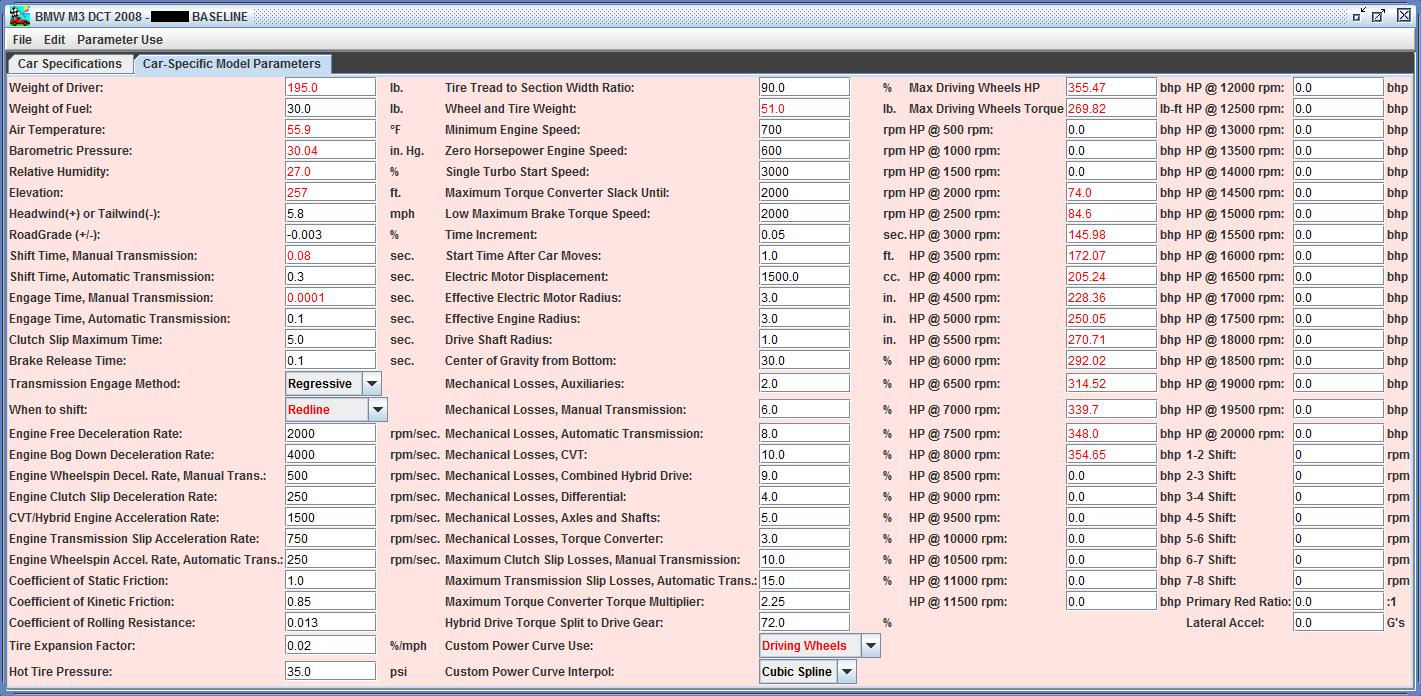Expand the Custom Power Curve Use dropdown
The height and width of the screenshot is (696, 1421).
point(870,646)
